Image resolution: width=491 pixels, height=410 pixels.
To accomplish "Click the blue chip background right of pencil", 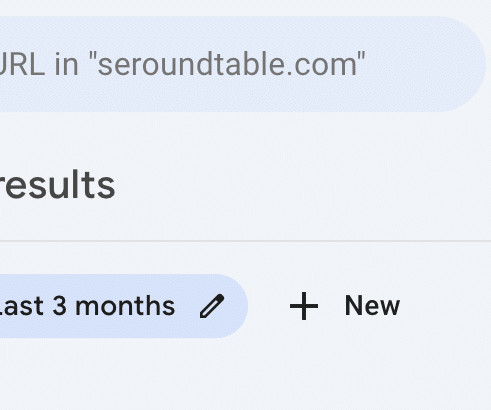I will click(x=236, y=306).
